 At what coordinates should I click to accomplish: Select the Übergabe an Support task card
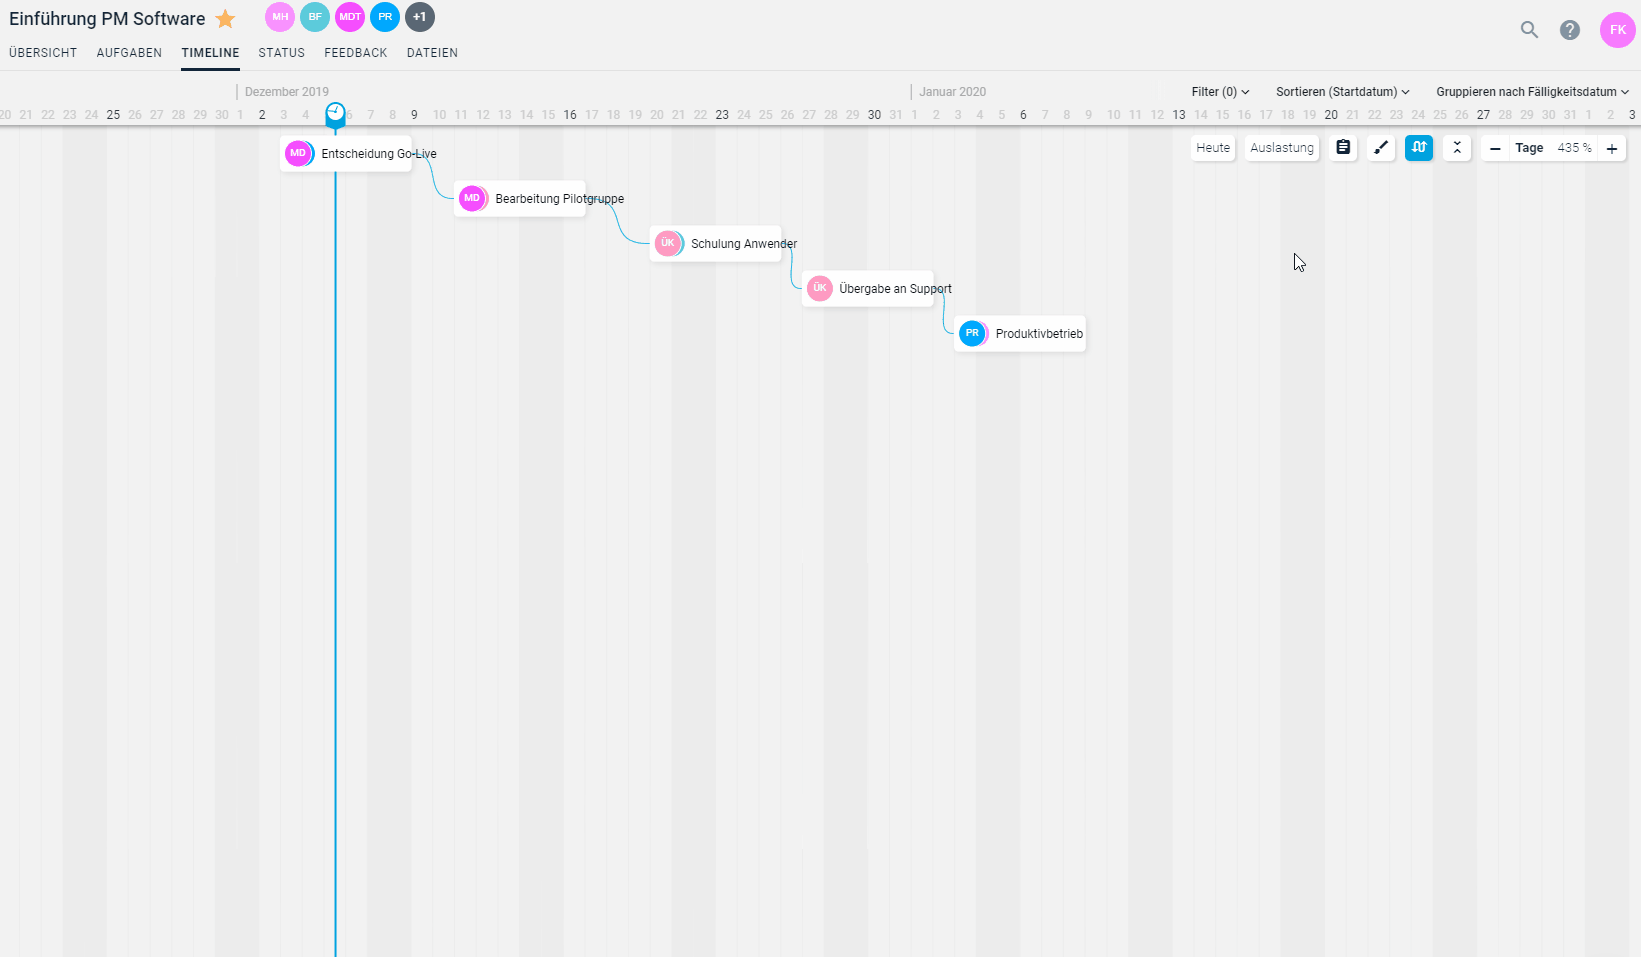point(868,288)
